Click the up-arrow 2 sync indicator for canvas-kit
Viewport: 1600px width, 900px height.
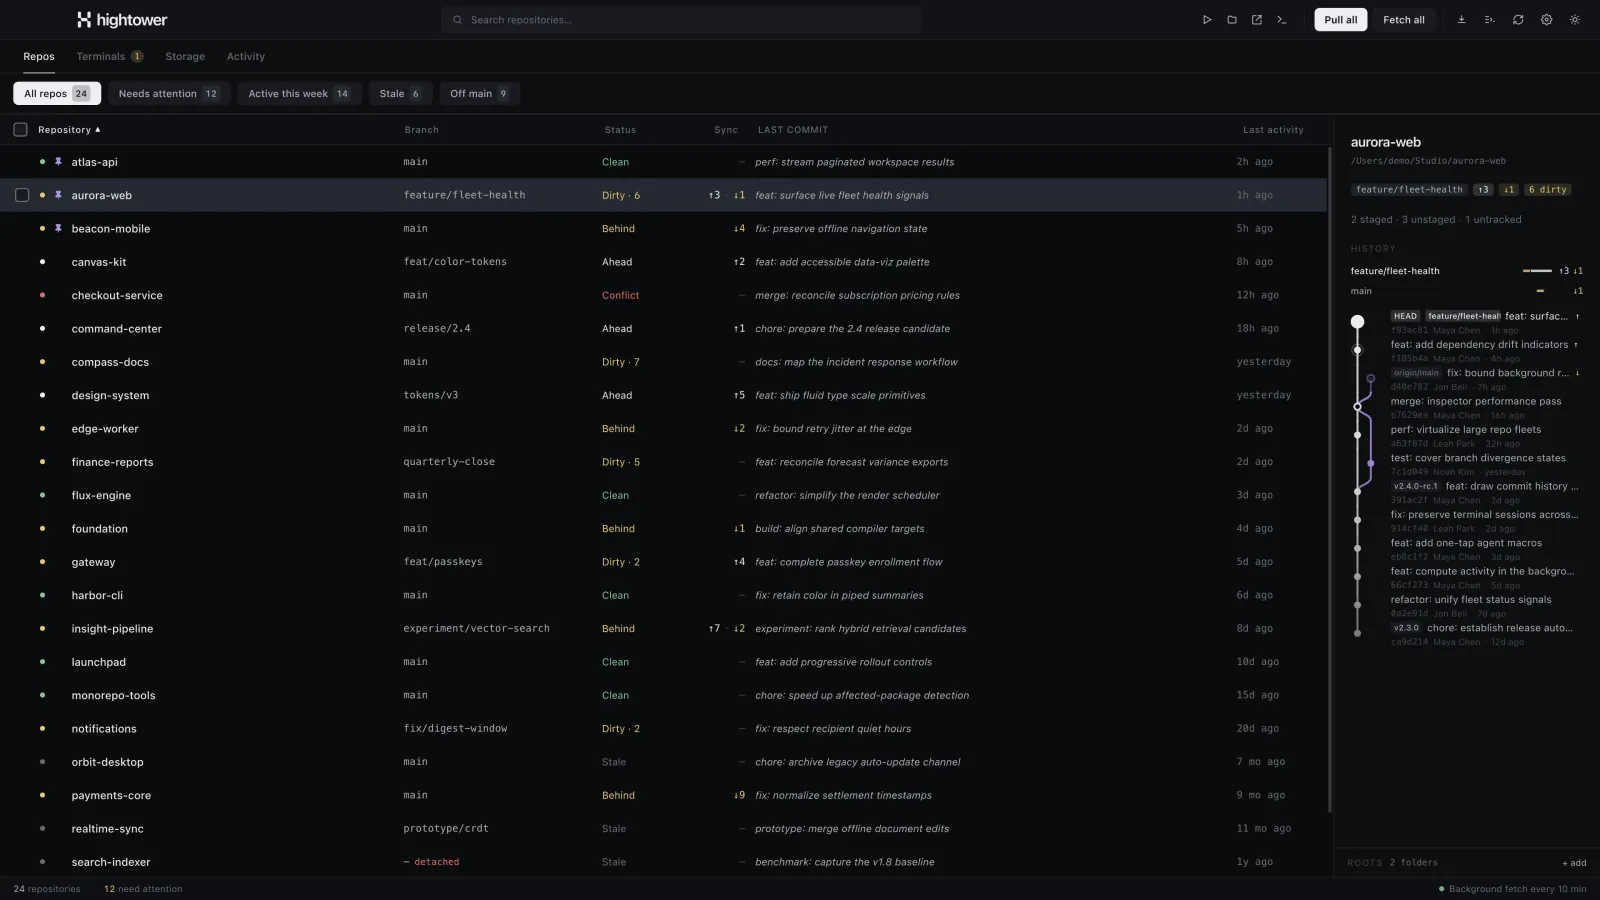pyautogui.click(x=739, y=262)
